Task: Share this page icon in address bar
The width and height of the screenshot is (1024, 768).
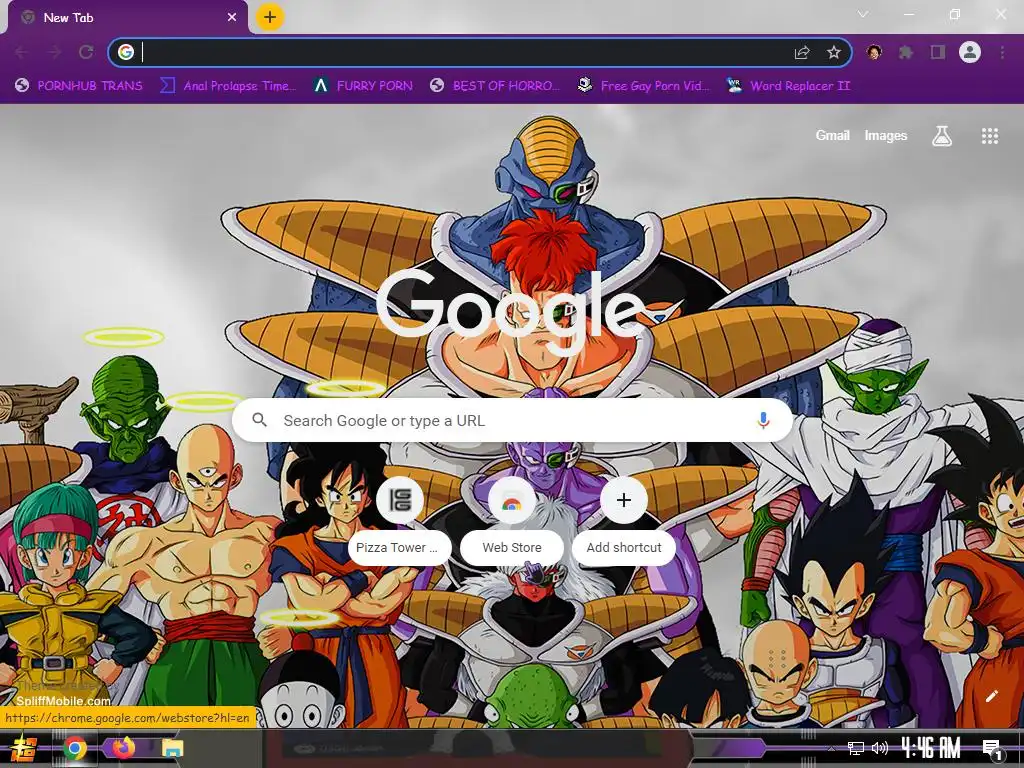Action: [802, 52]
